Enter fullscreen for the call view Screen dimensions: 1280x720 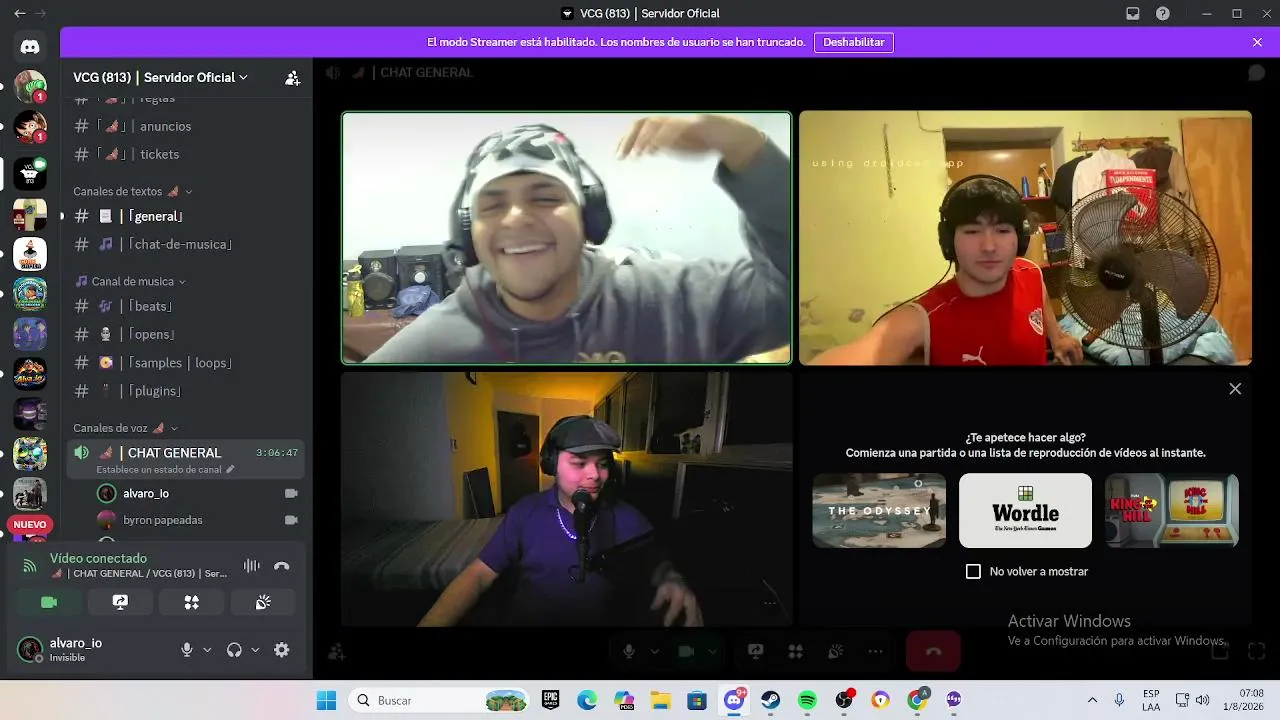point(1257,652)
